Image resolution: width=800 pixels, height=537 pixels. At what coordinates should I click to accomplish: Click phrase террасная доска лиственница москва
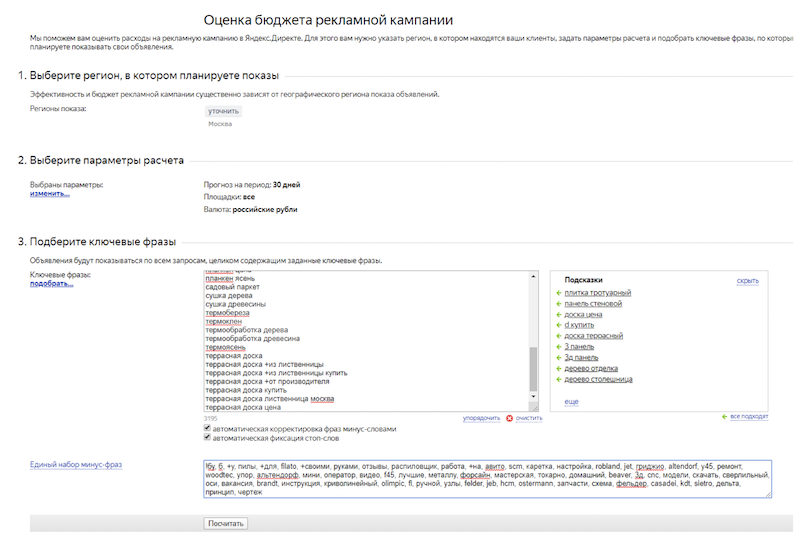270,399
